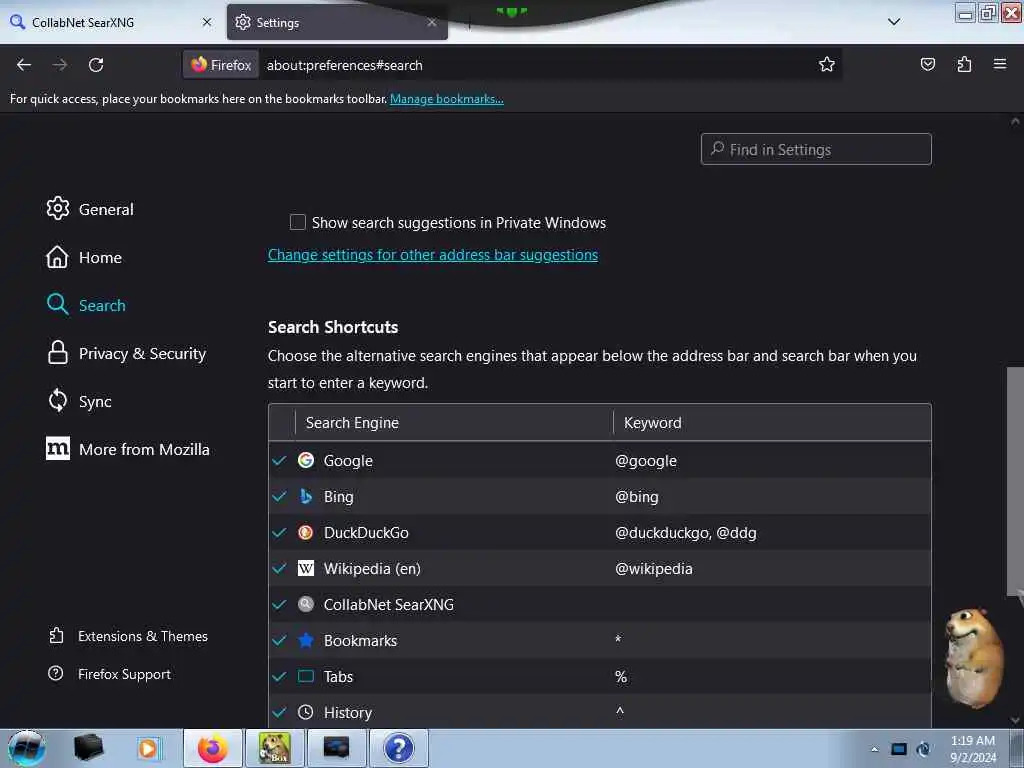Uncheck the Bing search shortcut
Viewport: 1024px width, 768px height.
click(280, 496)
